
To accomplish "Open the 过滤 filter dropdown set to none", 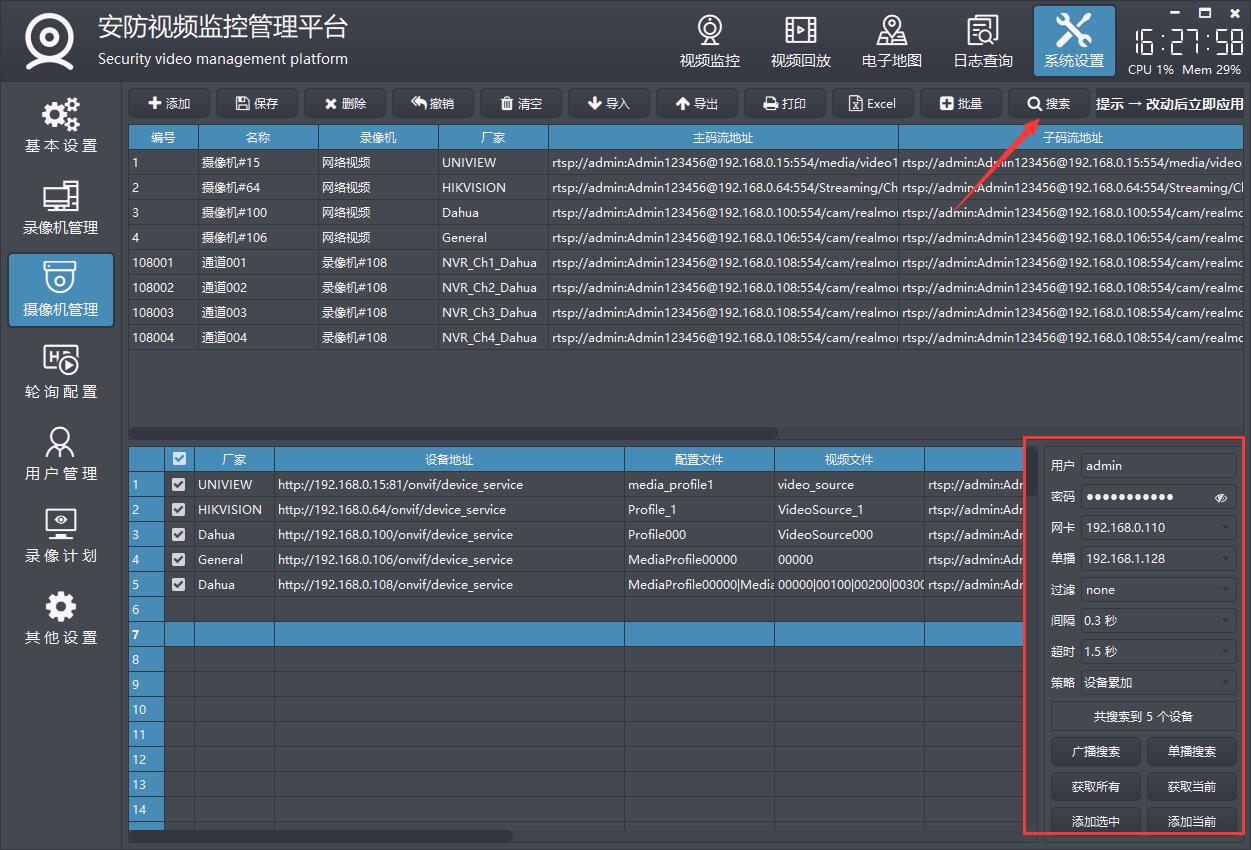I will tap(1158, 590).
